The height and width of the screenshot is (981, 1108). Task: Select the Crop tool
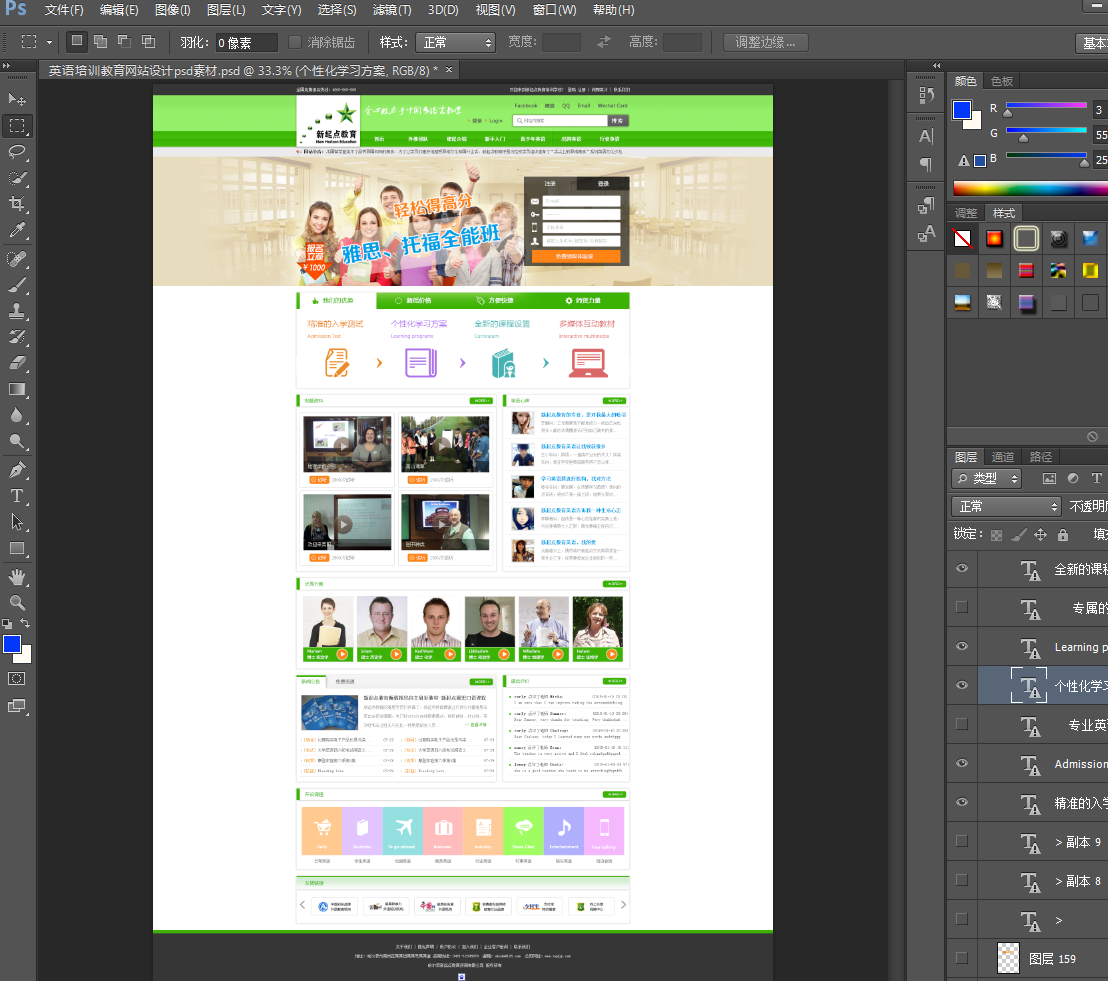(17, 204)
